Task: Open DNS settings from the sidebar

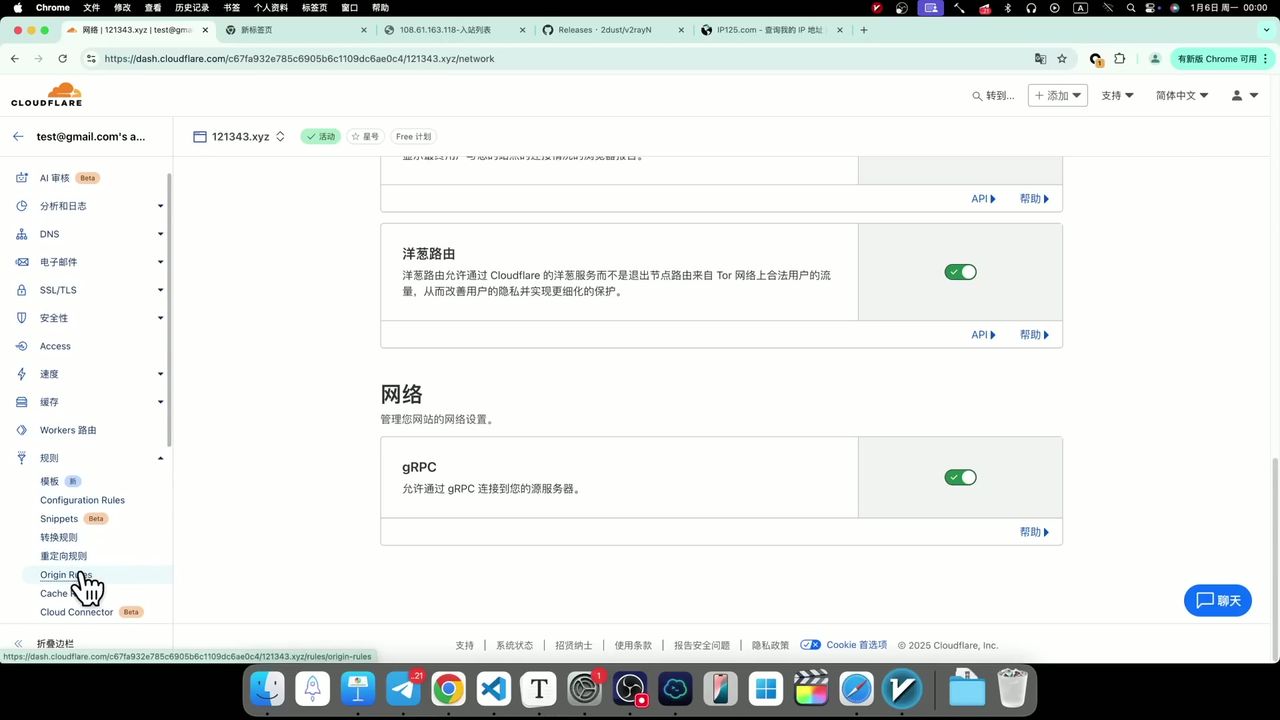Action: tap(48, 233)
